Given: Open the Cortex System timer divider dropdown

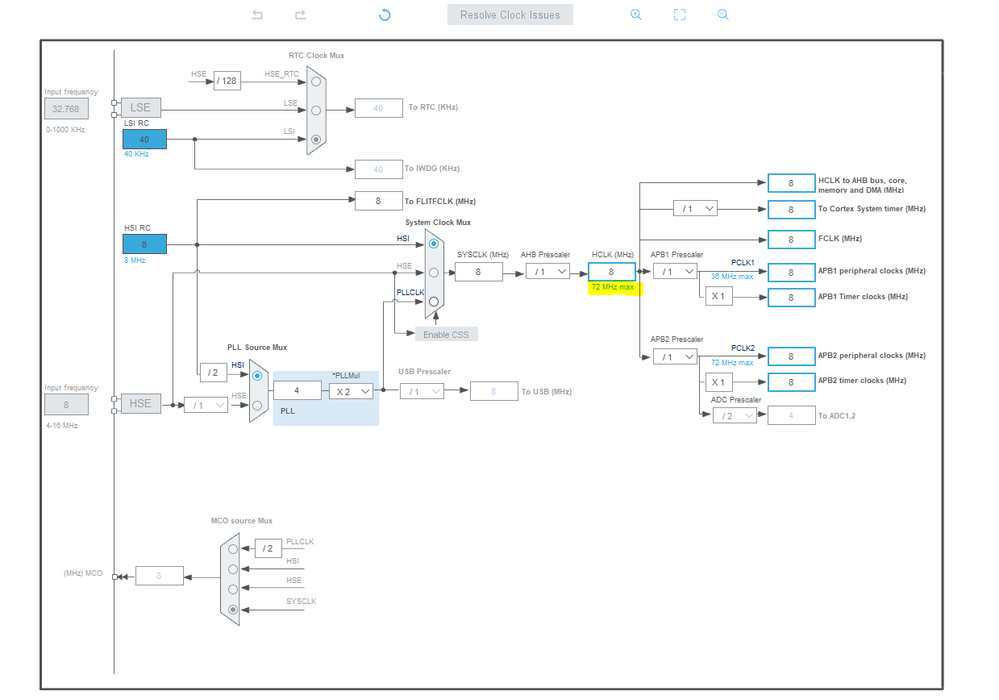Looking at the screenshot, I should pos(696,209).
